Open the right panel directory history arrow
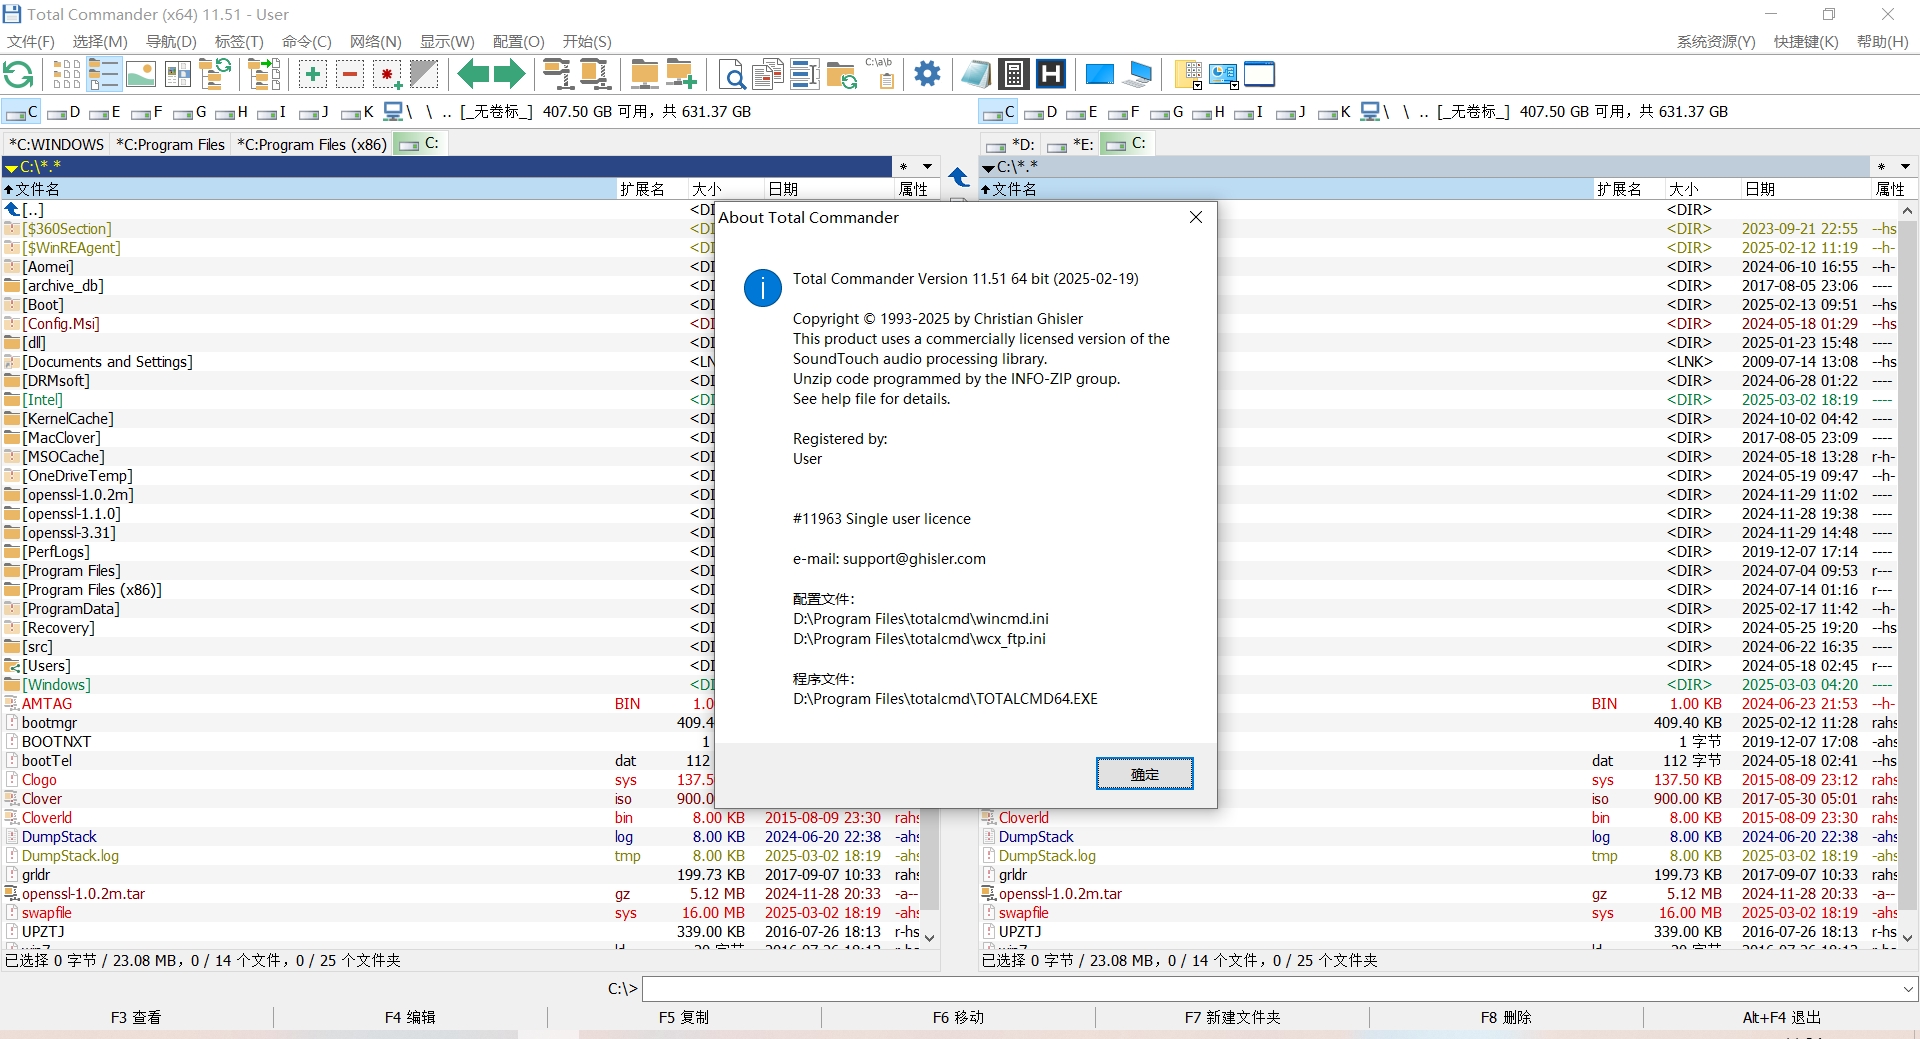The width and height of the screenshot is (1920, 1039). pyautogui.click(x=1905, y=167)
